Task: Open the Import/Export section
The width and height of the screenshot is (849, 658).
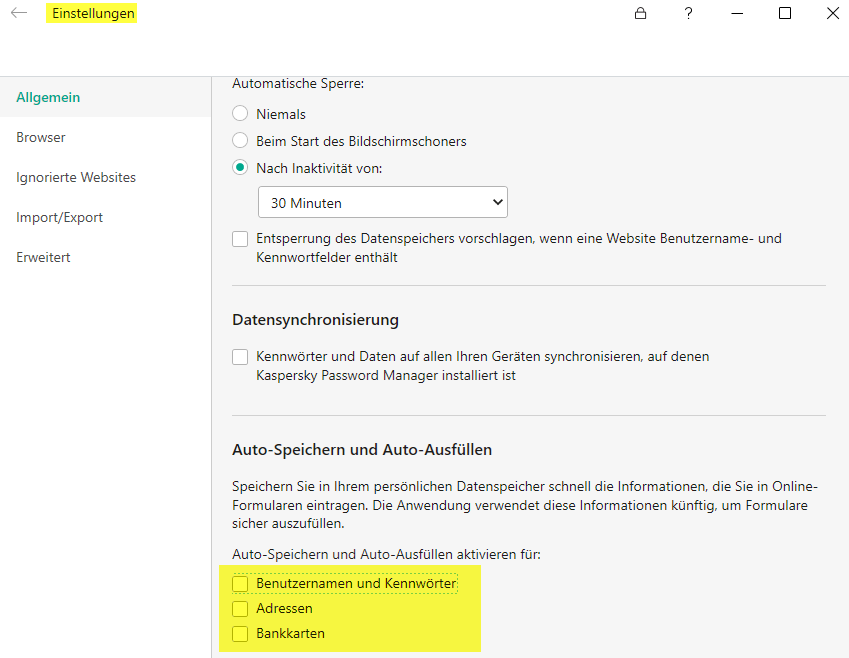Action: pos(59,218)
